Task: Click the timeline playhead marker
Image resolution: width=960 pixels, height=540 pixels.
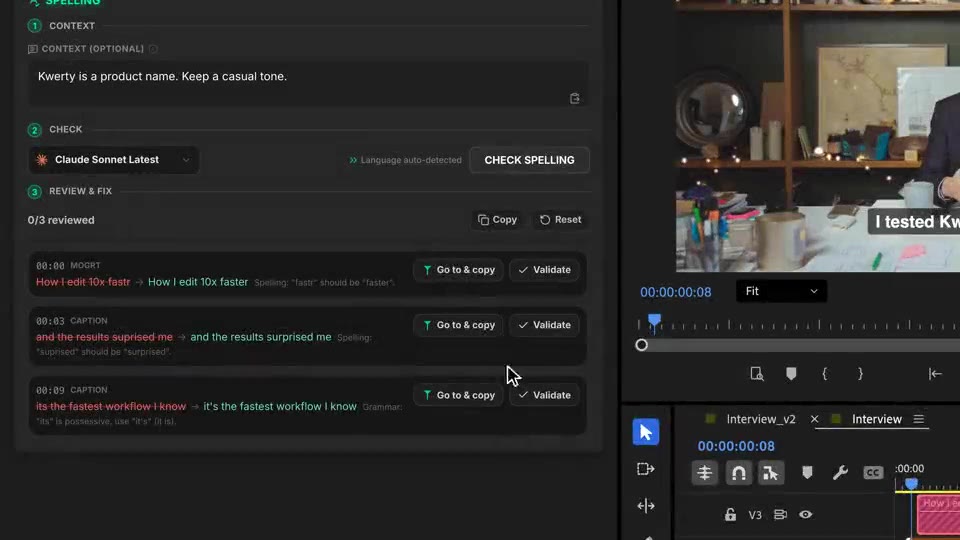Action: pyautogui.click(x=911, y=485)
